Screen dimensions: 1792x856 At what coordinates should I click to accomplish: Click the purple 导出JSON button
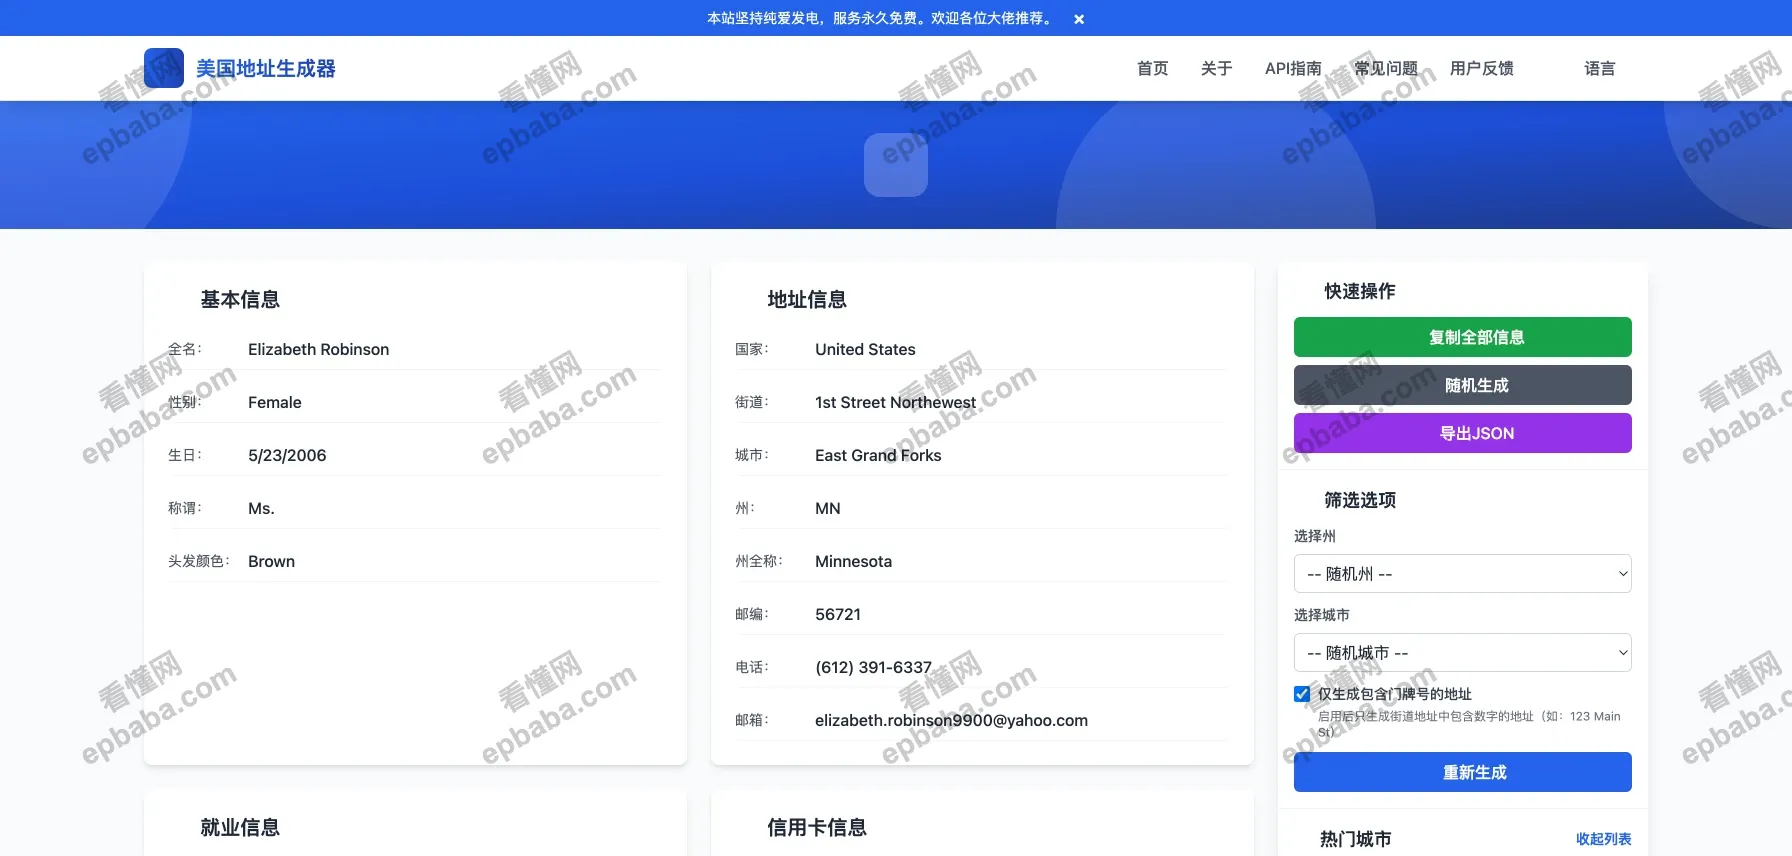coord(1463,433)
